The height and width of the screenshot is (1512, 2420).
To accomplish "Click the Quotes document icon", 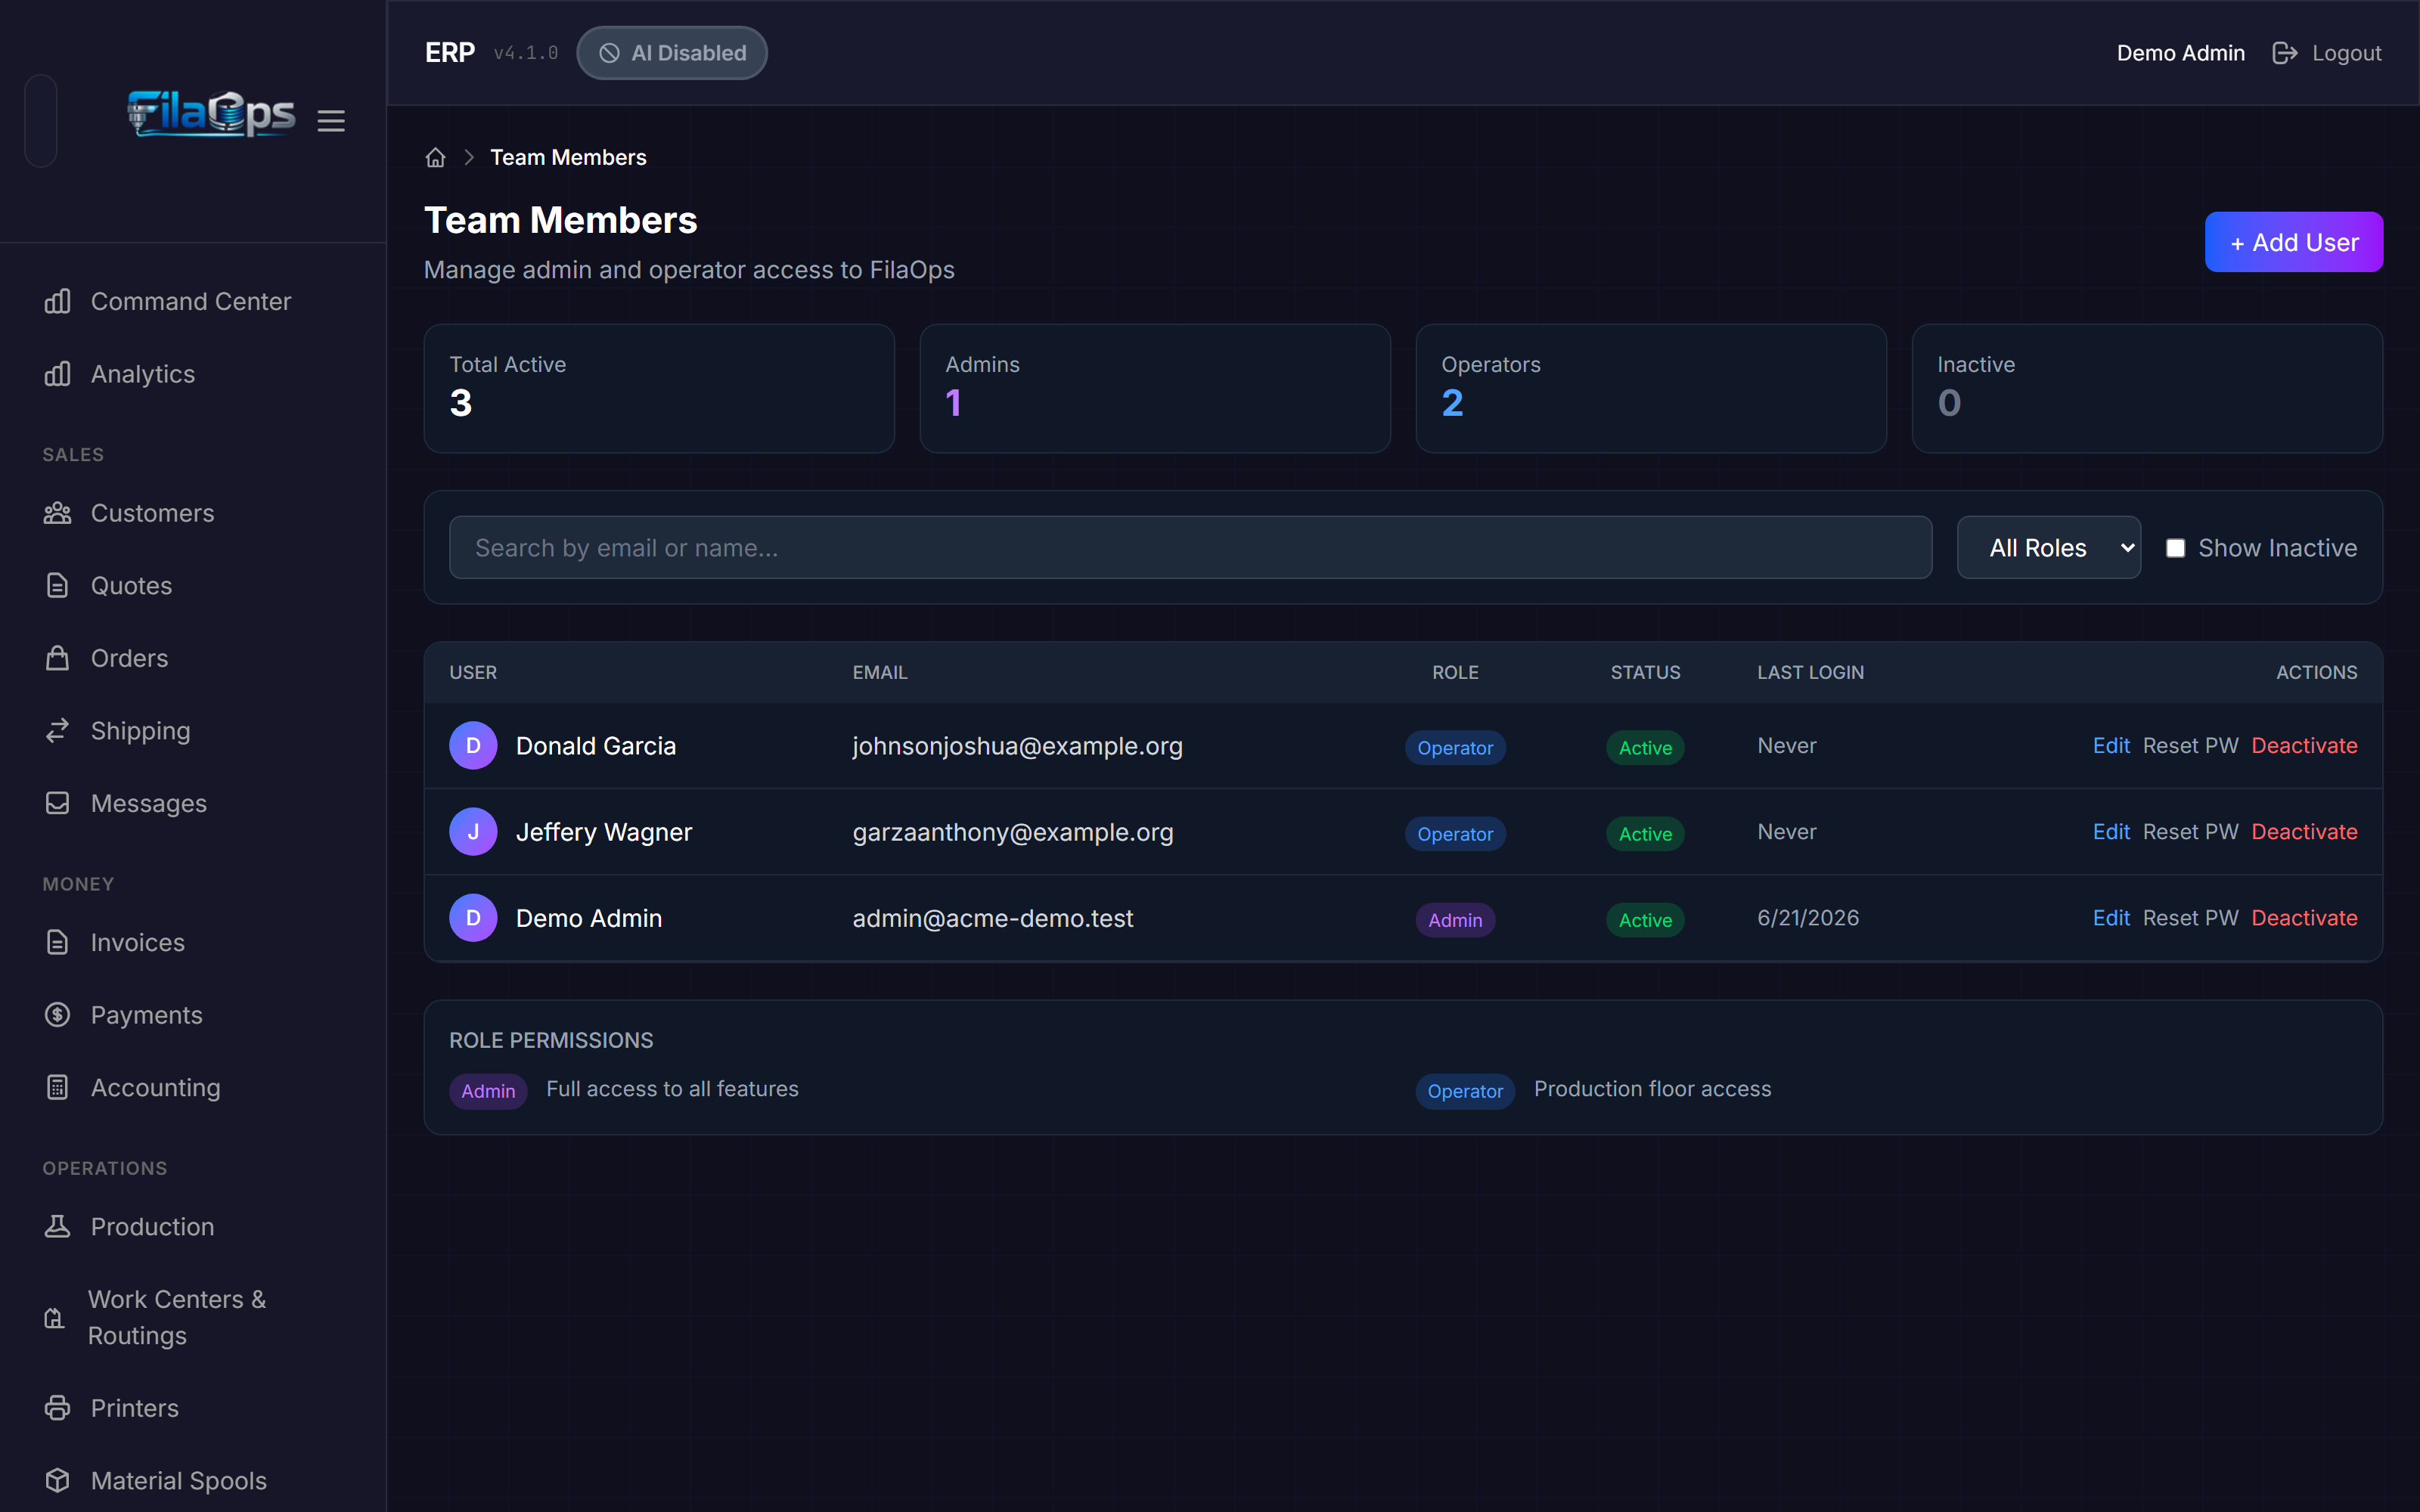I will 57,586.
